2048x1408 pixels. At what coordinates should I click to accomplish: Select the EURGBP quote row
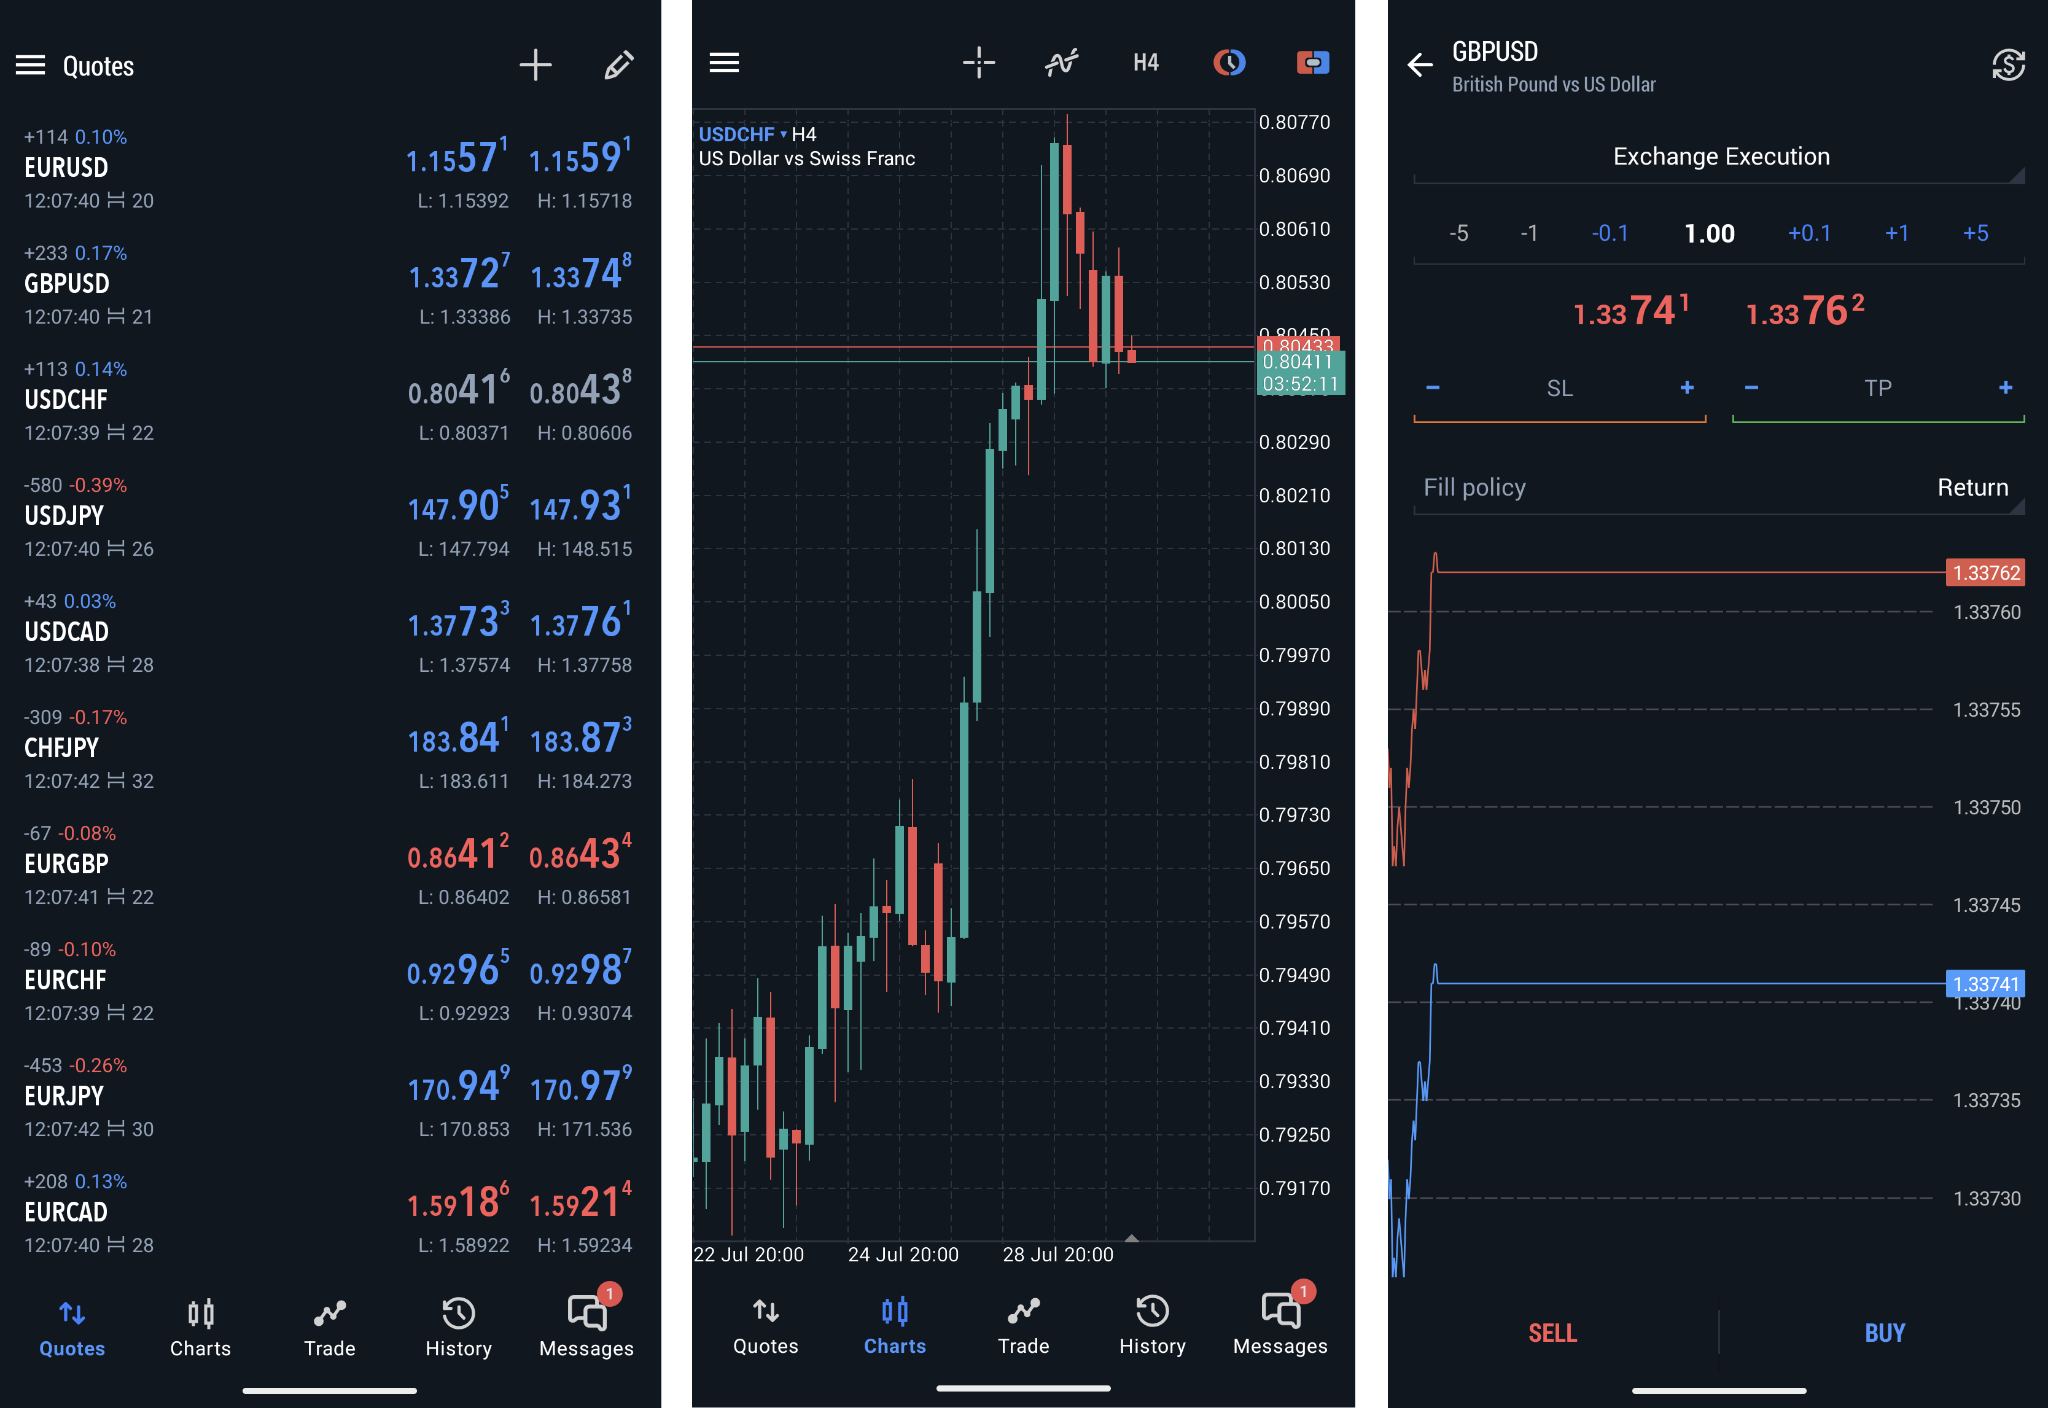coord(330,865)
